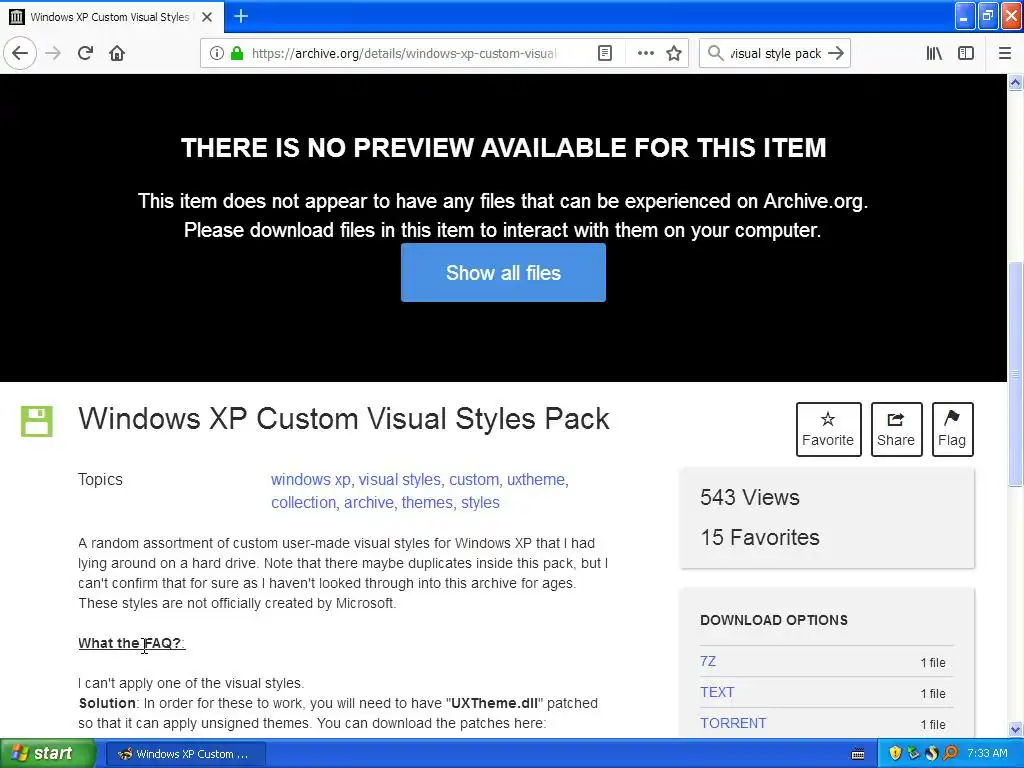Open the styles topic link
The image size is (1024, 768).
(480, 502)
